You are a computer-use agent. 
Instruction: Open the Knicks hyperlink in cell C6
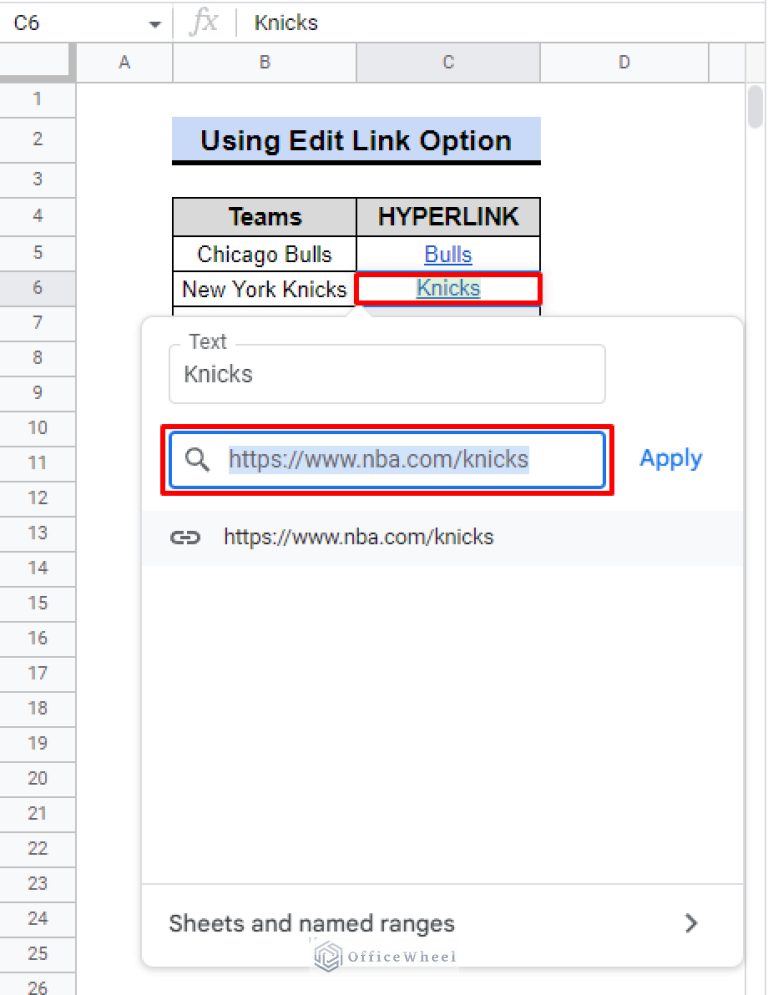tap(447, 289)
